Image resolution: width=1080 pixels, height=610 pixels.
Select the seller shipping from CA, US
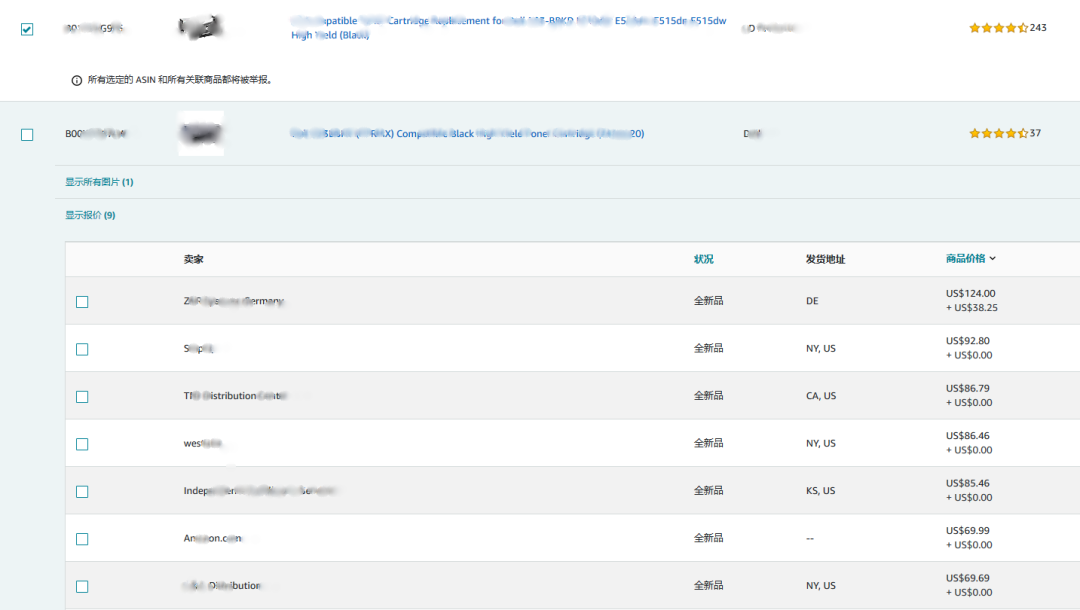click(82, 397)
